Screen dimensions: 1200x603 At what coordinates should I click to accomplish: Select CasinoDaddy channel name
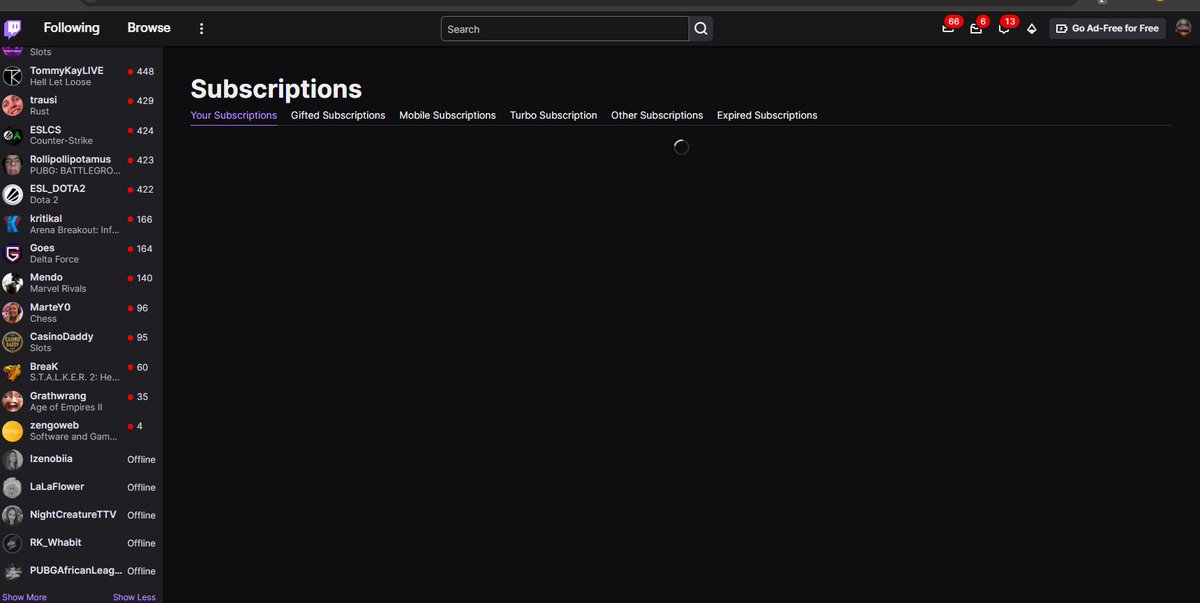(61, 336)
